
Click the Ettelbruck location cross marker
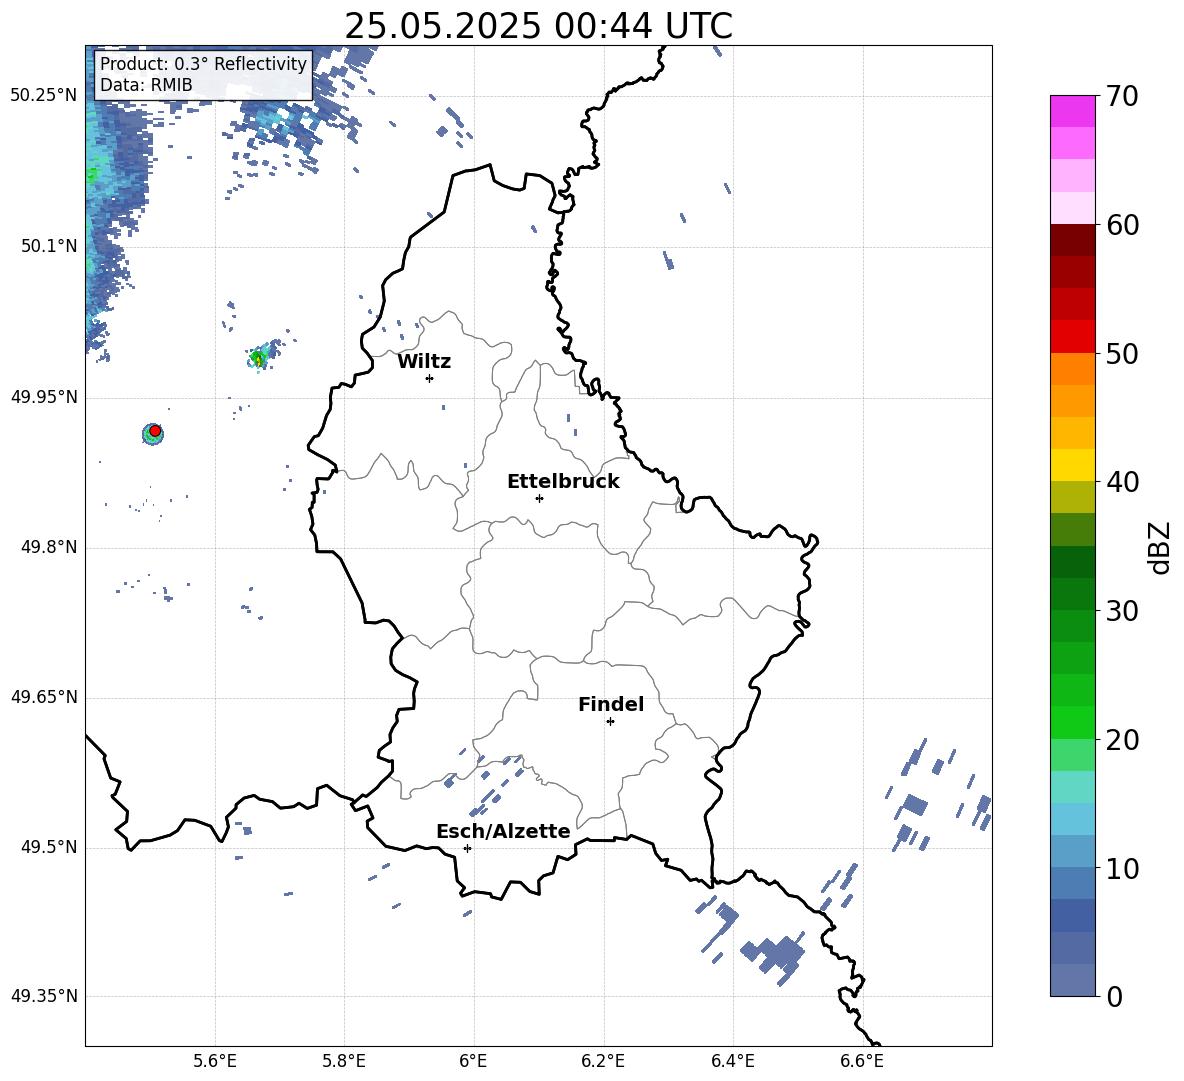(539, 498)
